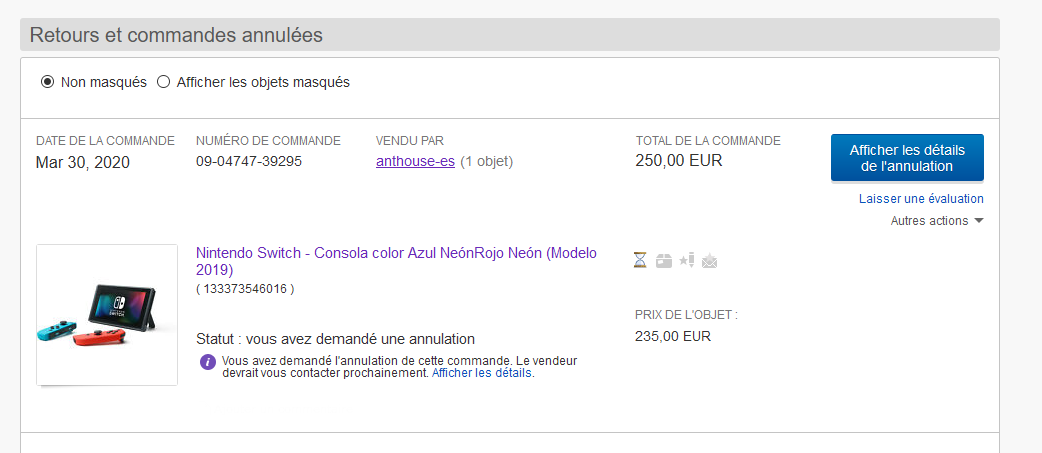Click order total '250,00 EUR'
Viewport: 1042px width, 453px height.
pos(678,161)
